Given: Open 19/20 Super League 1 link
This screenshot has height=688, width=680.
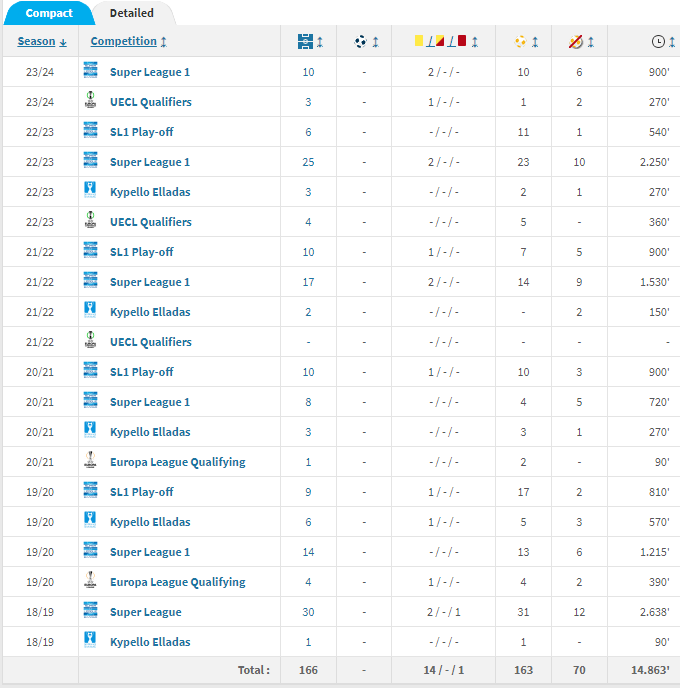Looking at the screenshot, I should tap(150, 552).
